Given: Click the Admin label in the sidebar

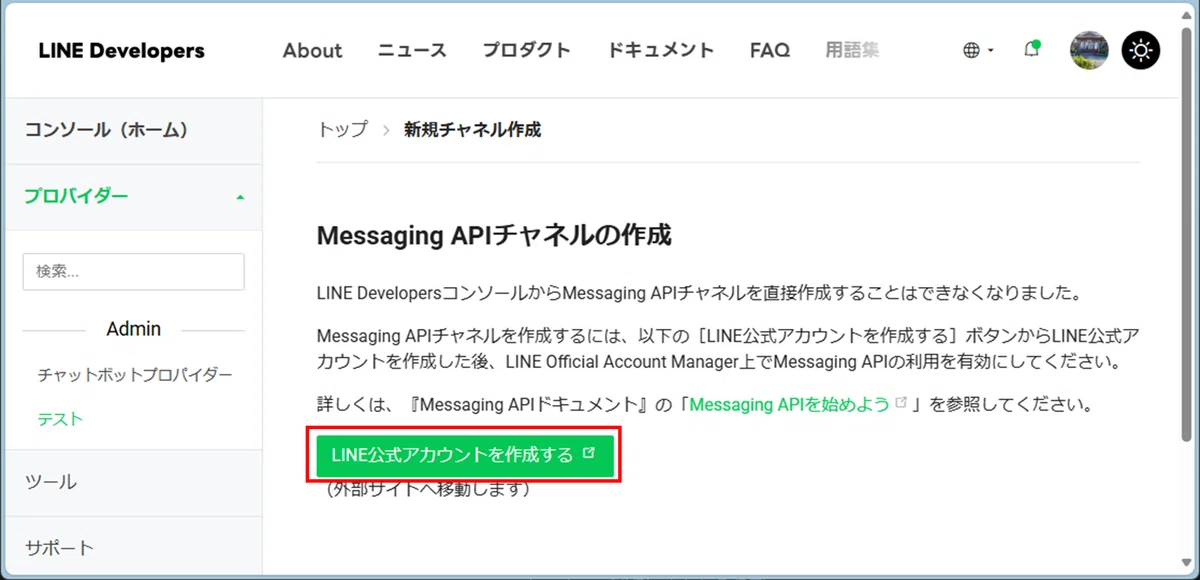Looking at the screenshot, I should coord(134,329).
